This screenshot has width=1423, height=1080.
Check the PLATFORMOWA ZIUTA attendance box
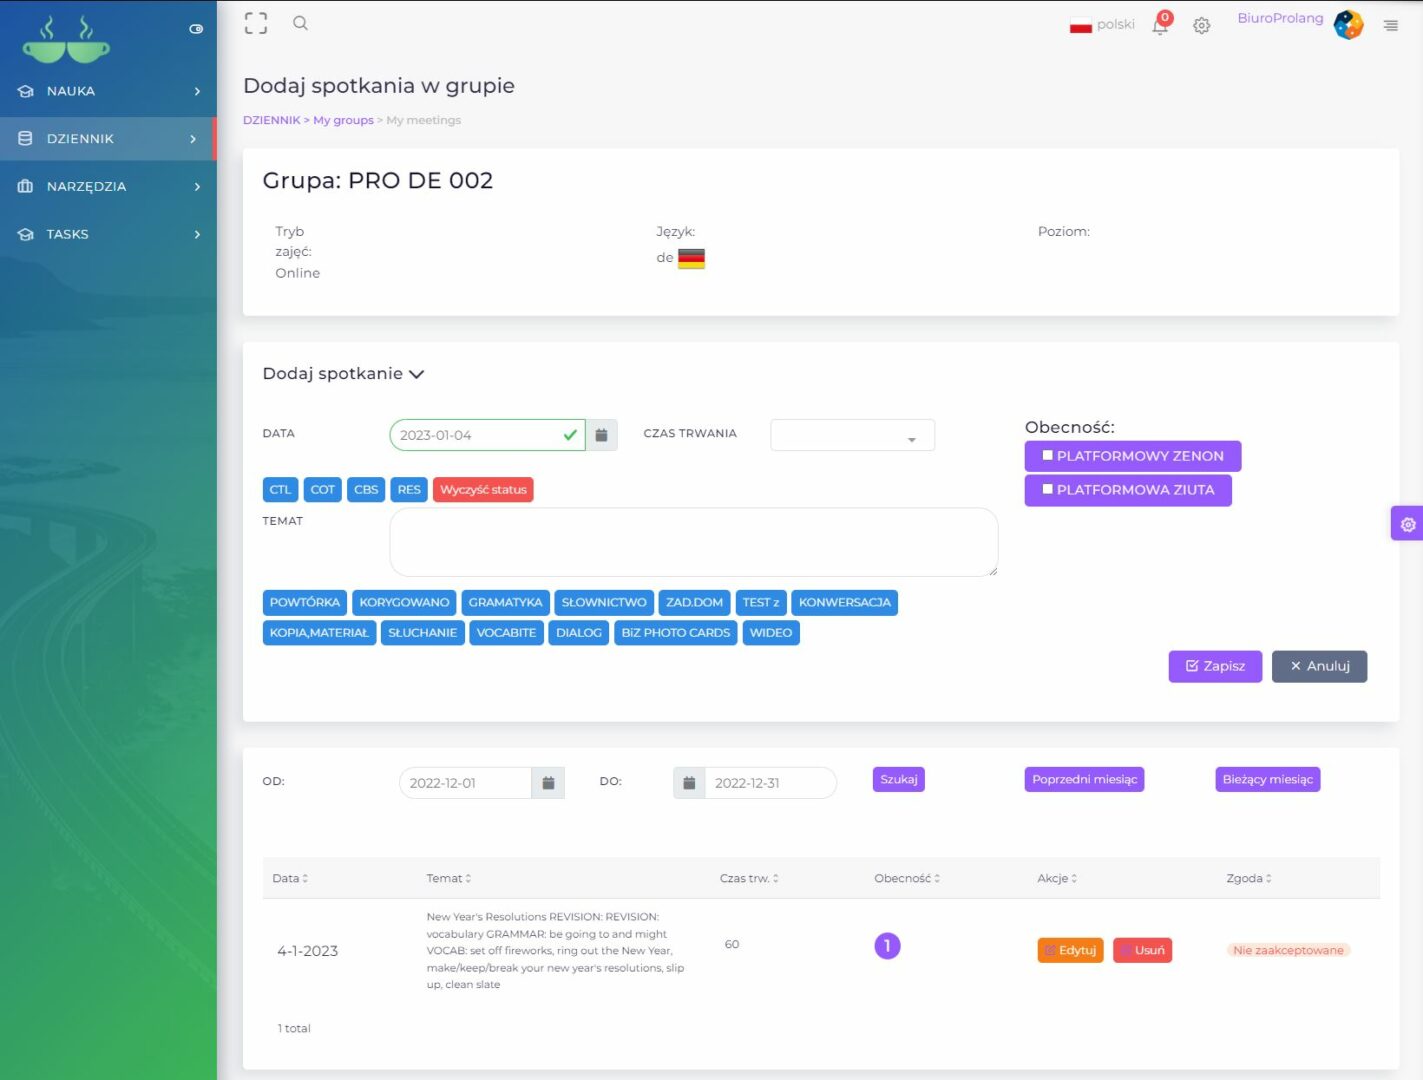tap(1048, 490)
